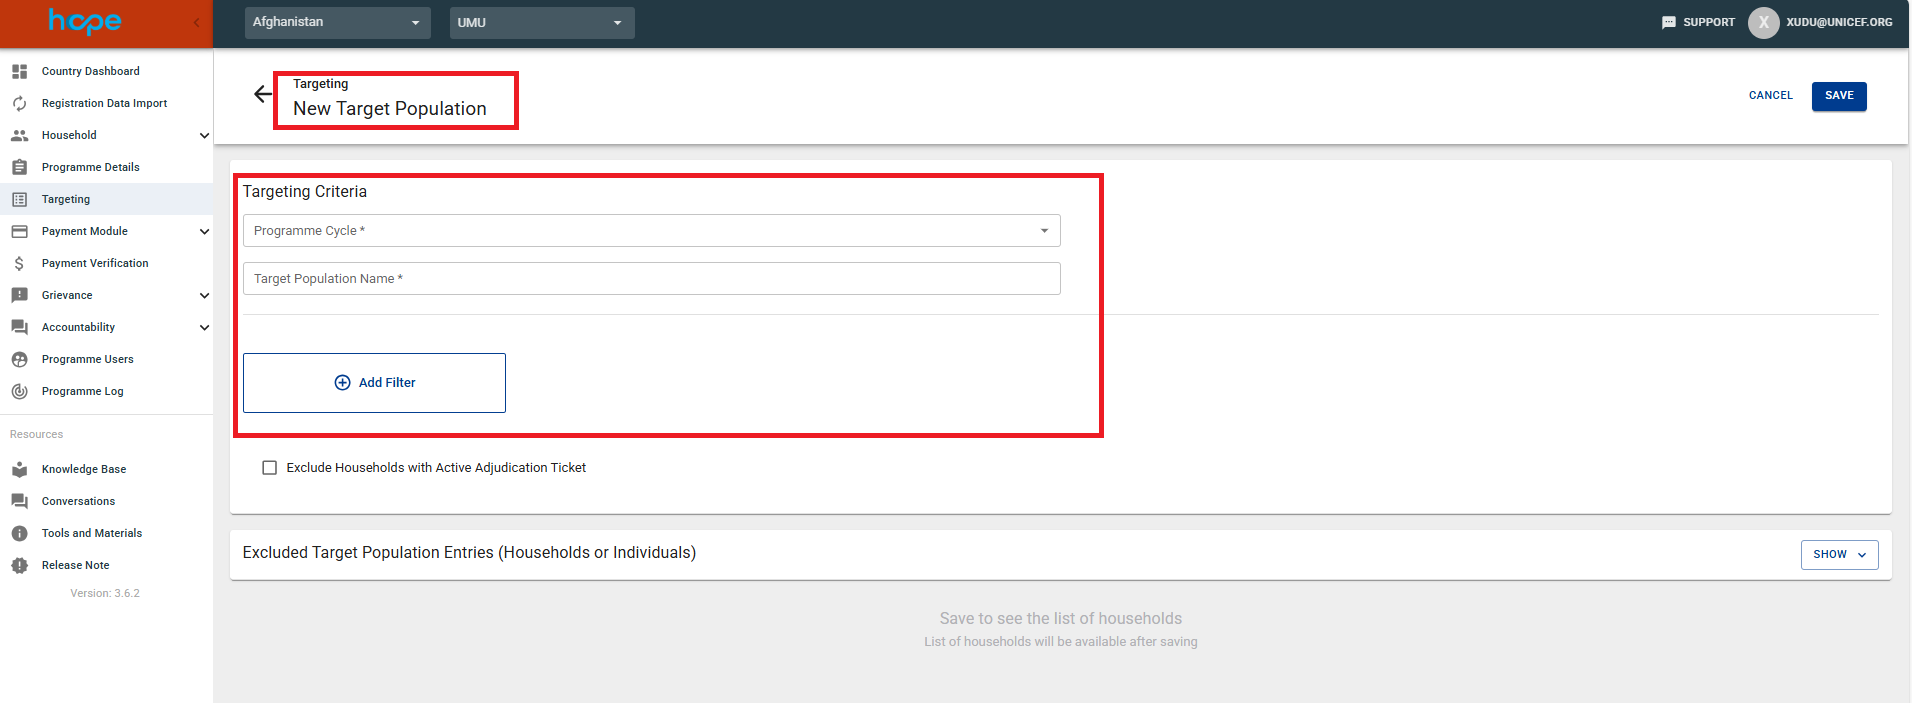This screenshot has height=703, width=1912.
Task: Collapse the sidebar using the chevron icon
Action: tap(196, 22)
